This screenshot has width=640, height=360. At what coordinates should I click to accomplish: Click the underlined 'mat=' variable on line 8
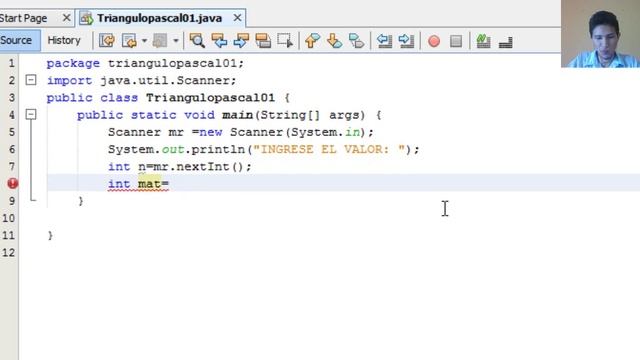[153, 184]
